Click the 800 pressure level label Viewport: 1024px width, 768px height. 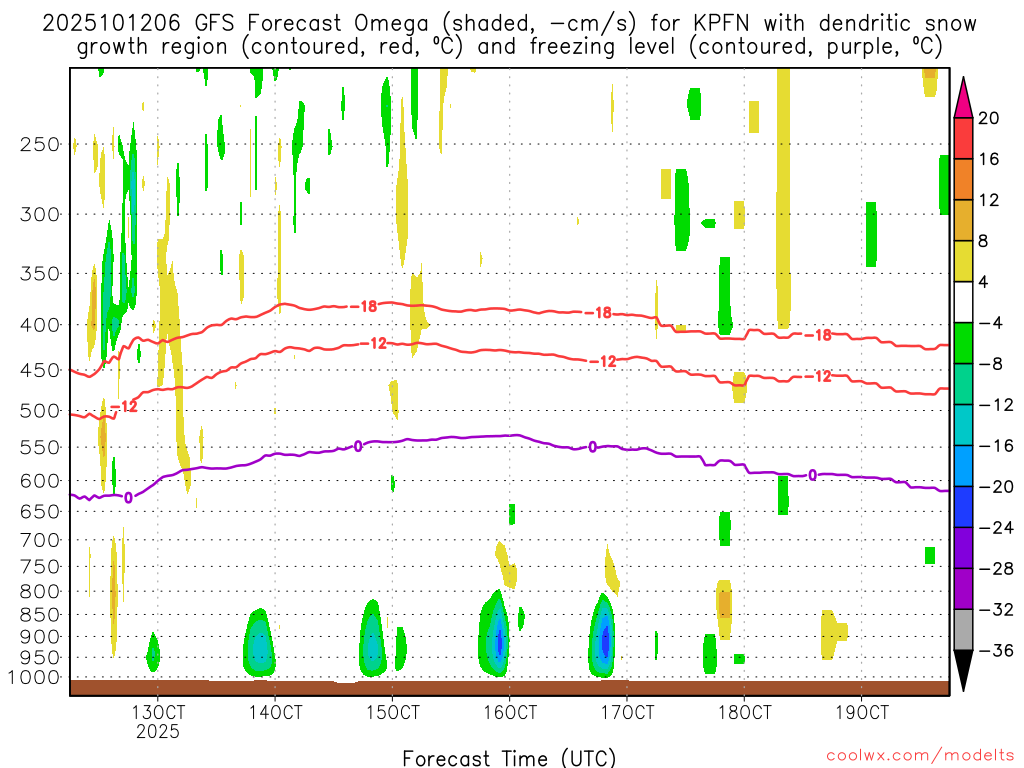tap(40, 592)
